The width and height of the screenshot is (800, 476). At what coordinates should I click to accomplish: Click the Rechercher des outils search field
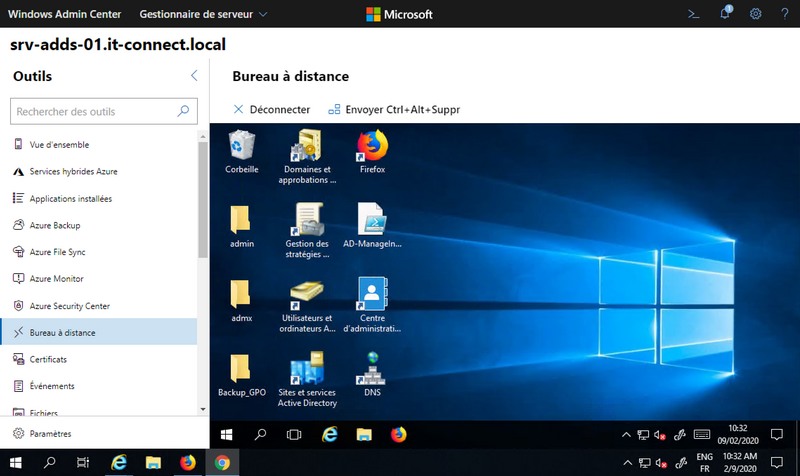pos(95,112)
